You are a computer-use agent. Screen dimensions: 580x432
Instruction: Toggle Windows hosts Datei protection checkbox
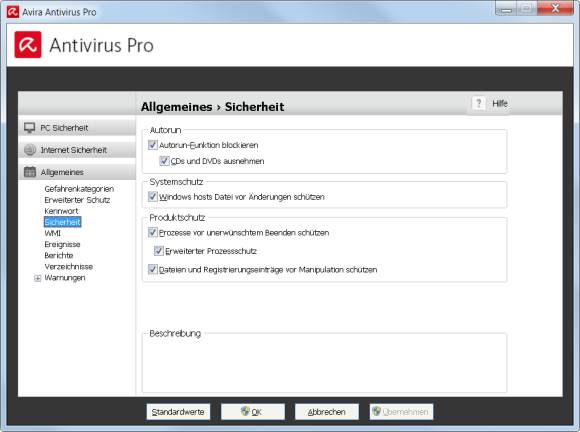pos(152,196)
